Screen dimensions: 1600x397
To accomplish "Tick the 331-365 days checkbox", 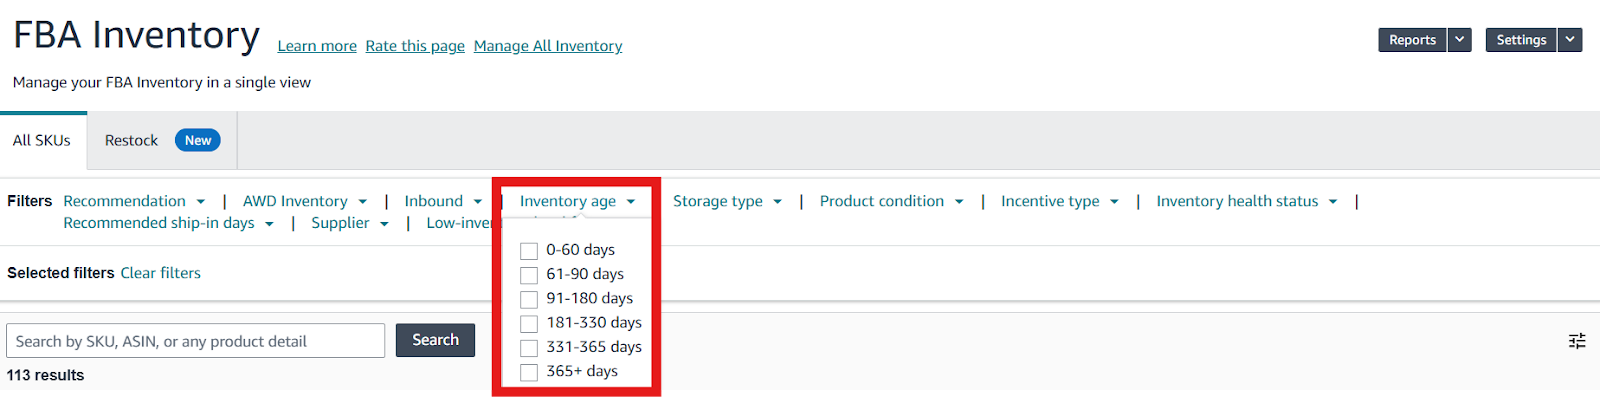I will (529, 348).
